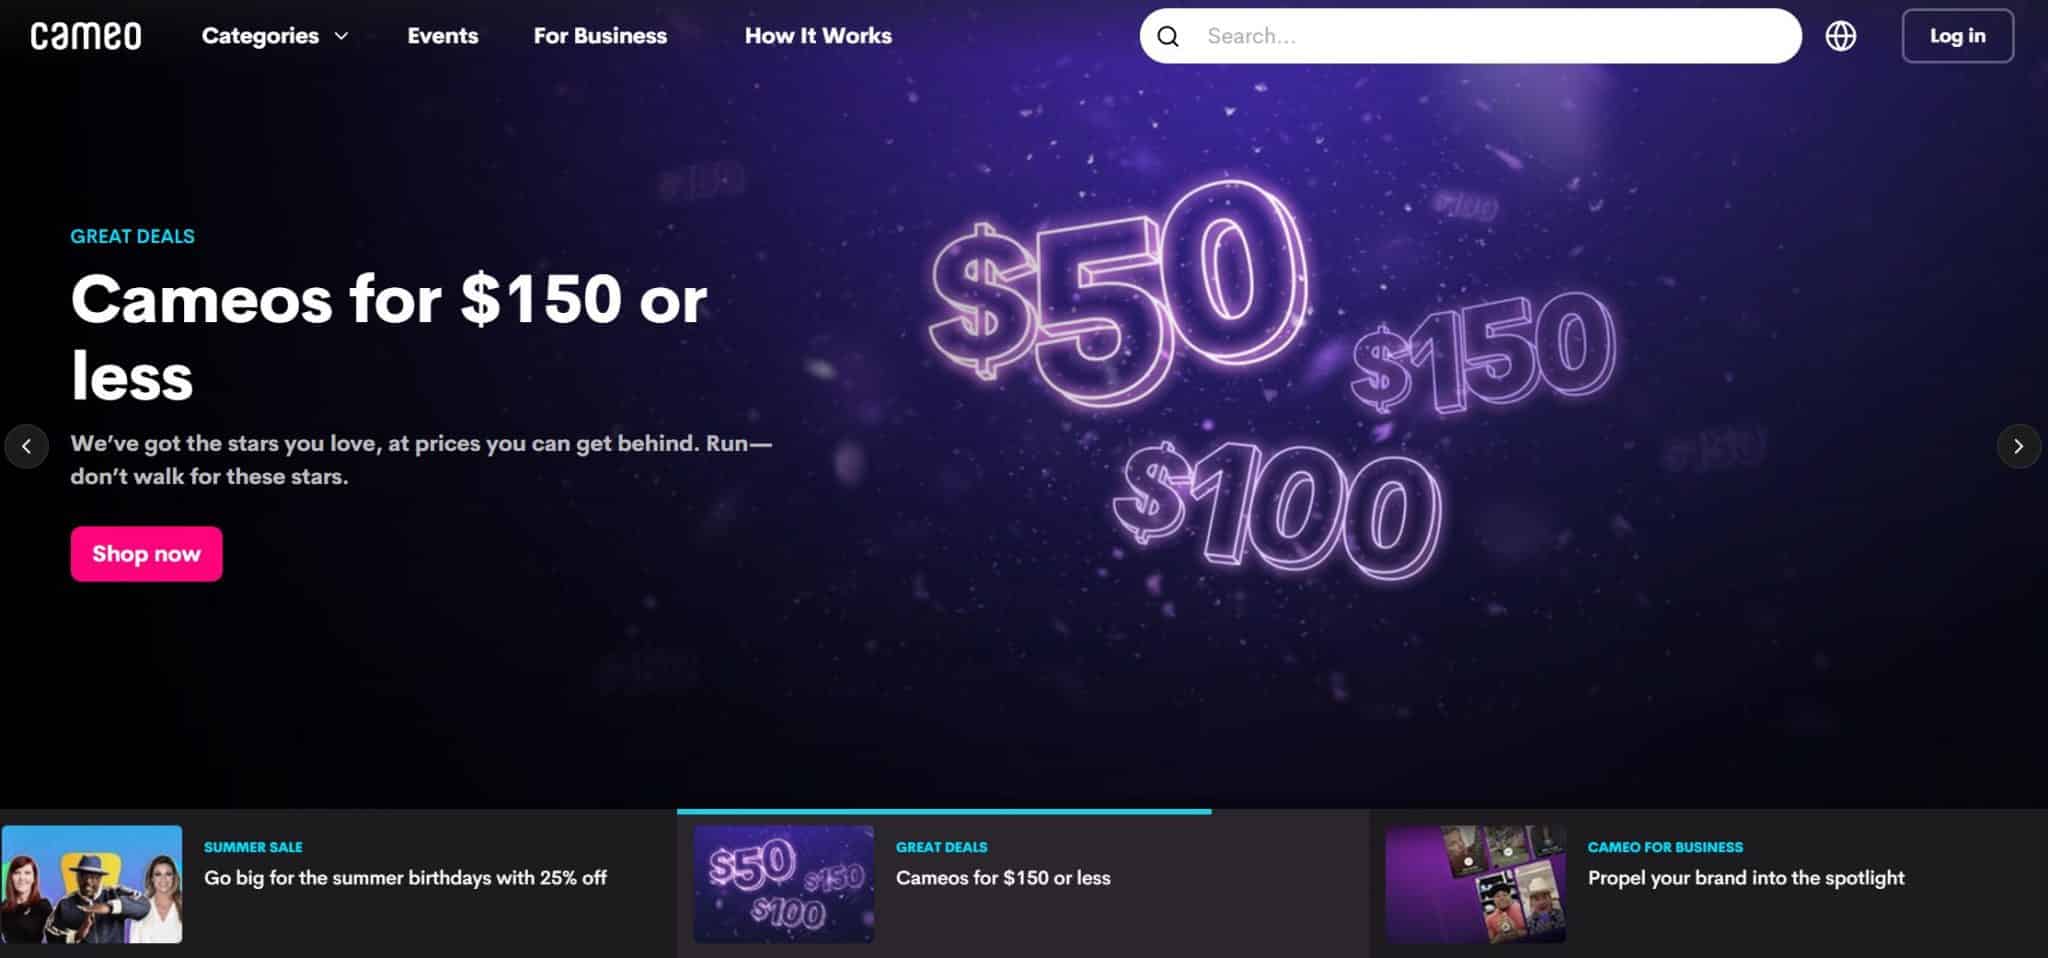The height and width of the screenshot is (958, 2048).
Task: Select the Cameo for Business thumbnail
Action: (x=1476, y=884)
